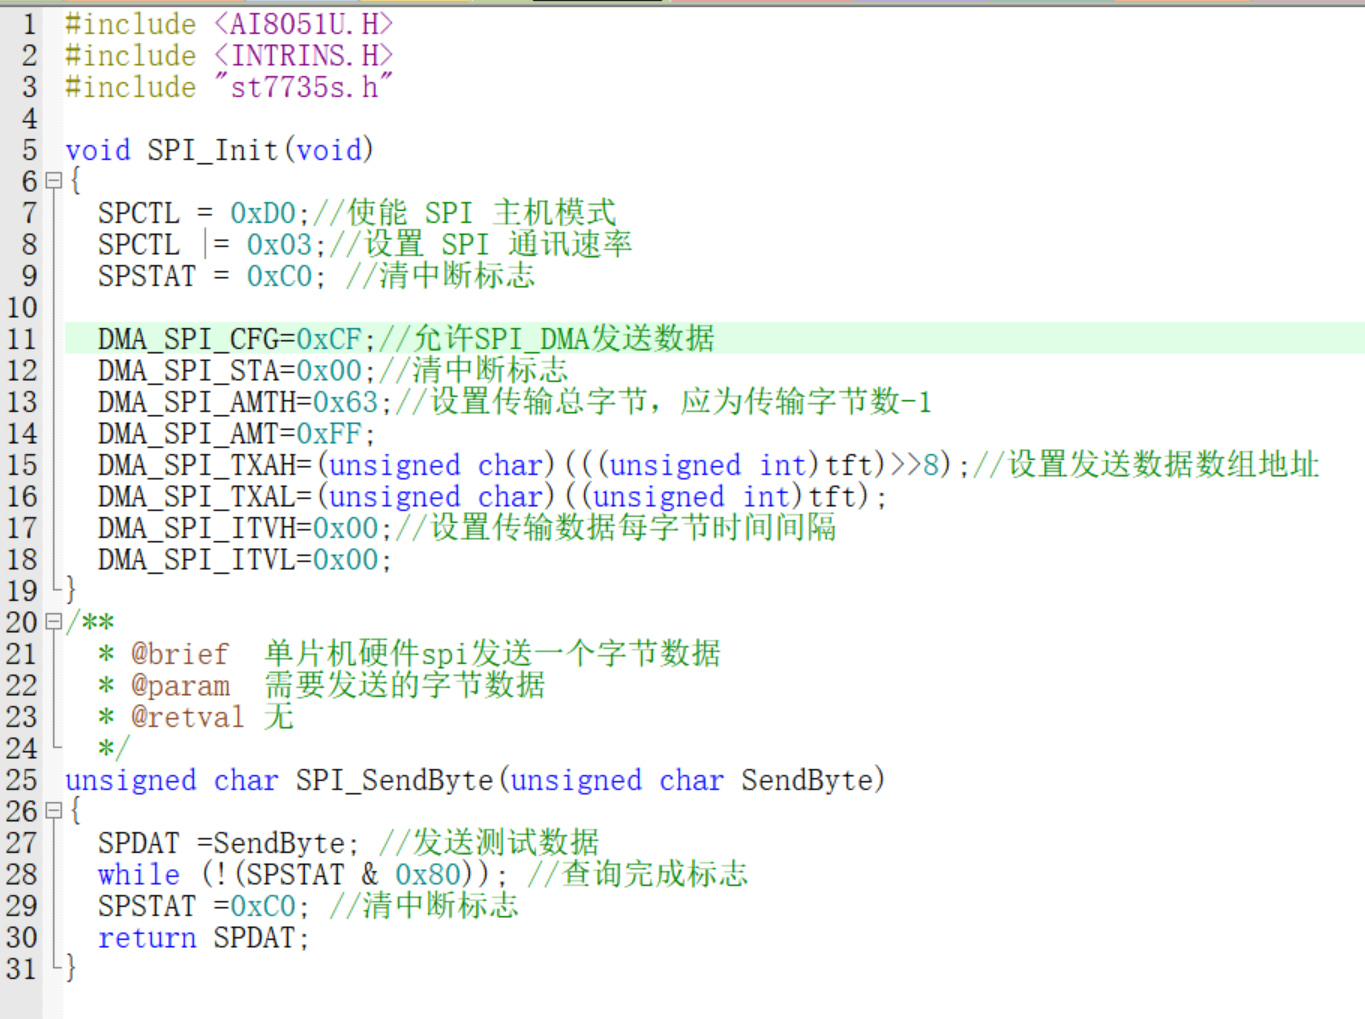1365x1019 pixels.
Task: Click "SPSTAT =0xC0;" inside SPI_SendByte
Action: coord(203,906)
